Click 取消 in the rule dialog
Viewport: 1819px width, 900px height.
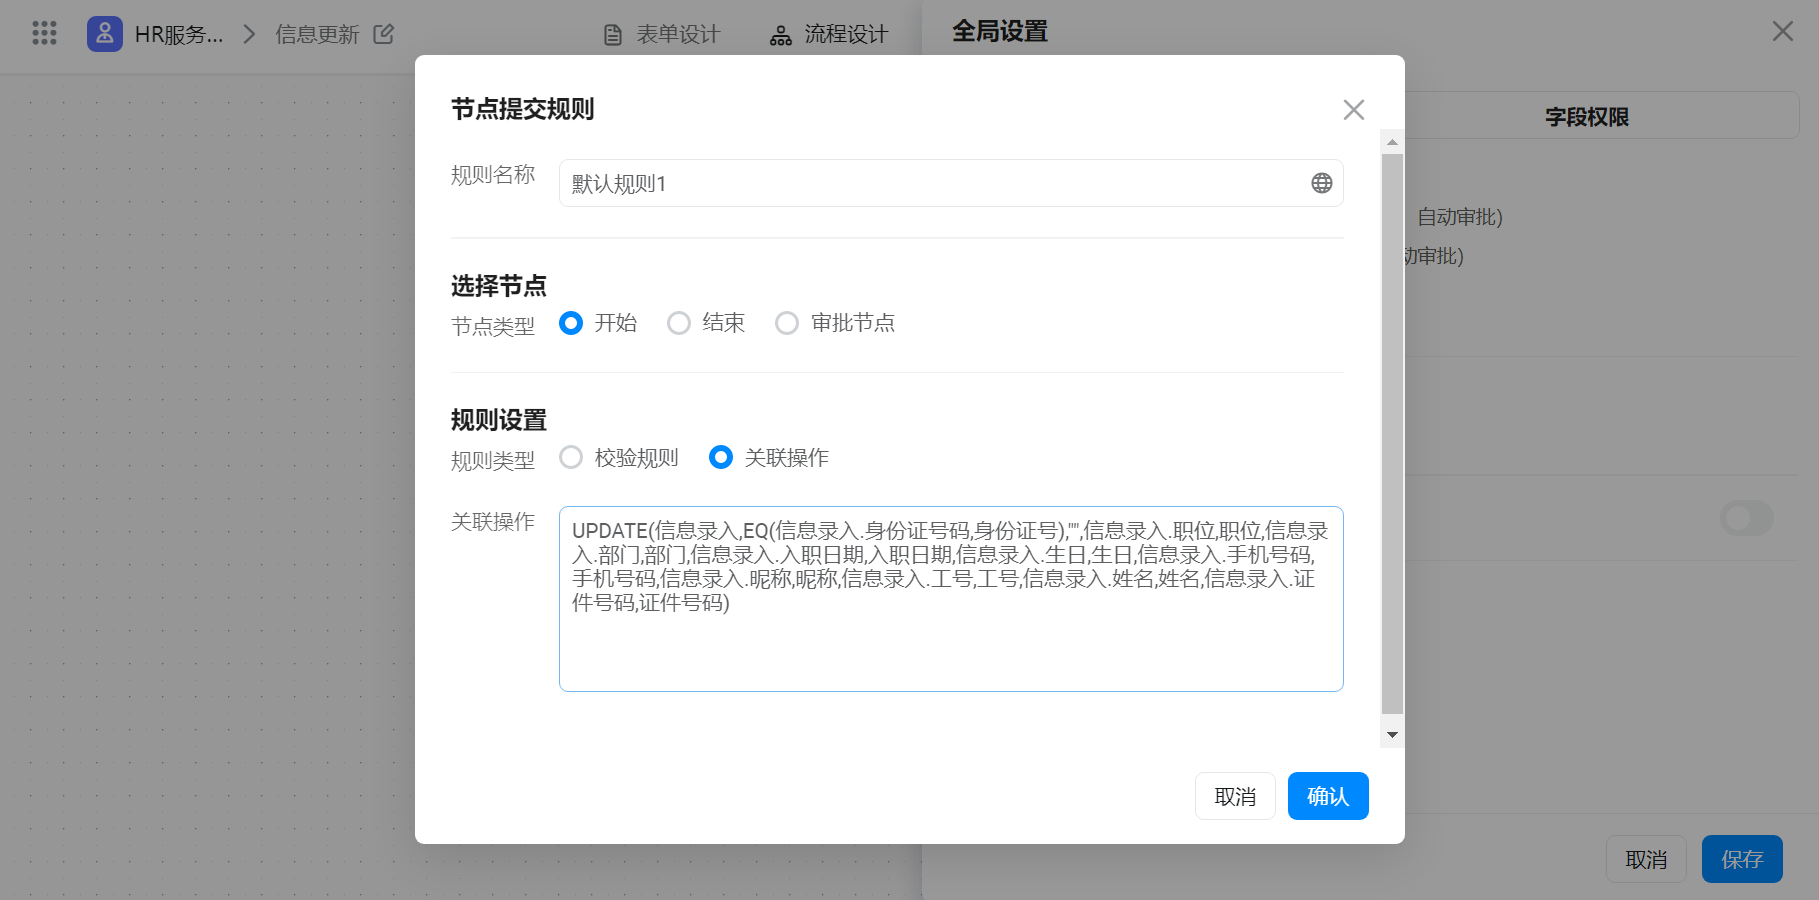pyautogui.click(x=1235, y=796)
